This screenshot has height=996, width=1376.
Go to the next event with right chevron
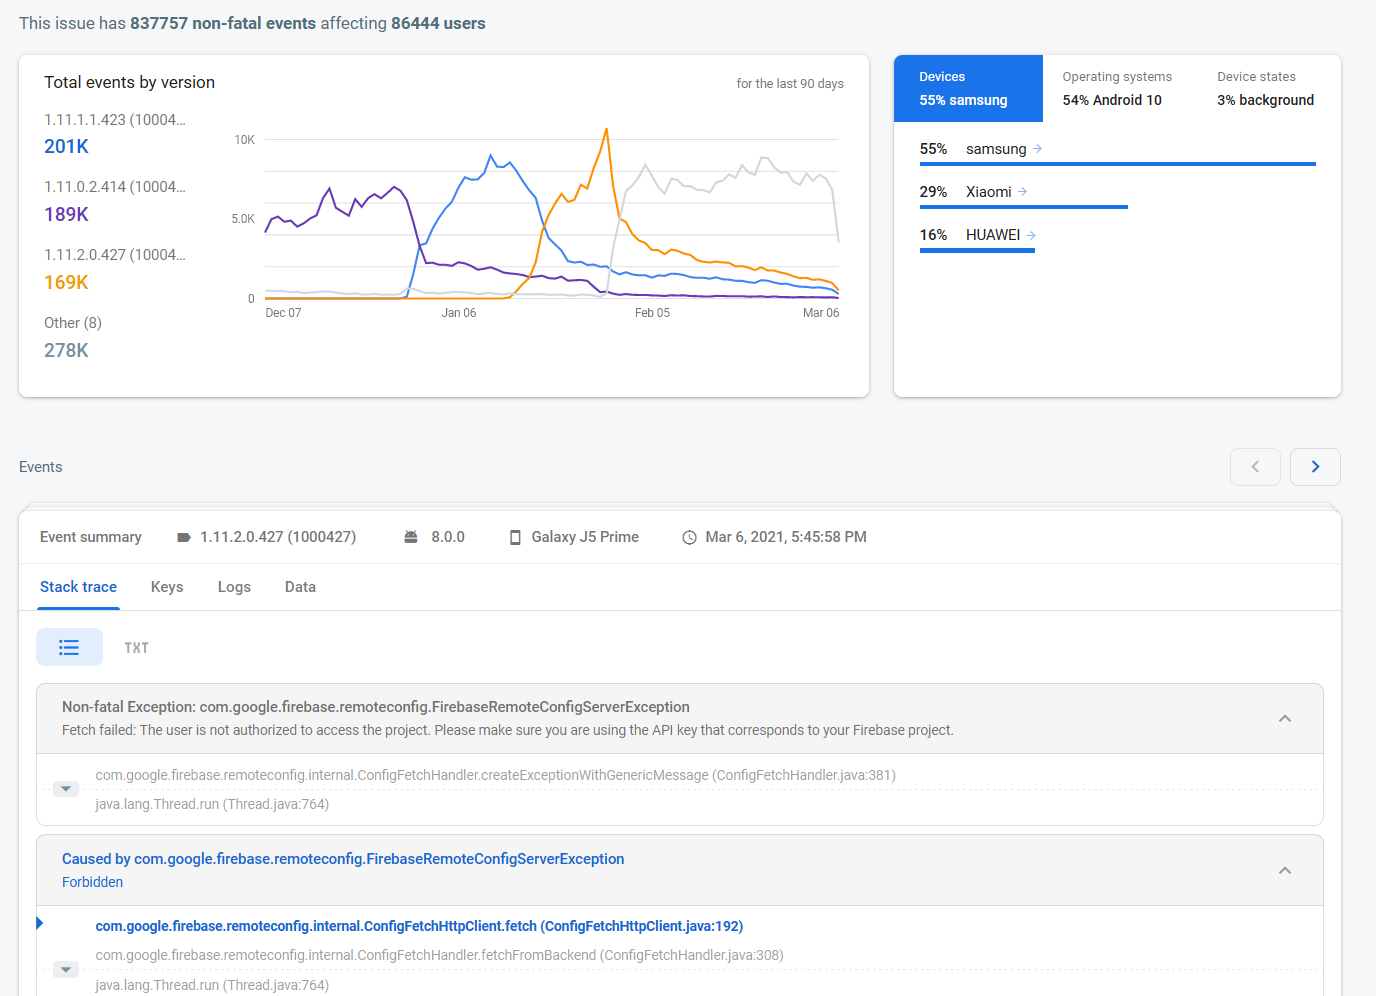pos(1315,467)
